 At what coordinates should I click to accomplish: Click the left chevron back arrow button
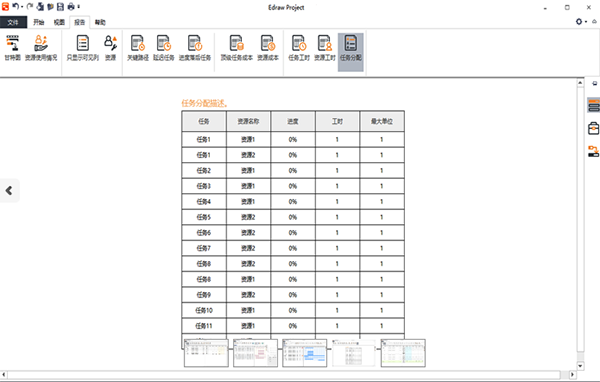click(x=9, y=190)
